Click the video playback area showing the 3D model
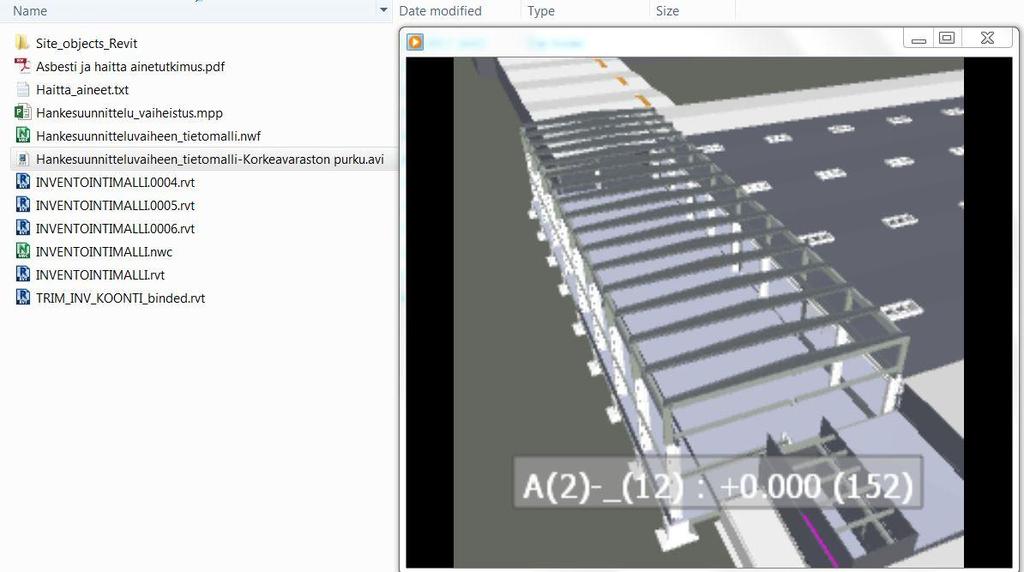This screenshot has width=1024, height=572. point(709,312)
